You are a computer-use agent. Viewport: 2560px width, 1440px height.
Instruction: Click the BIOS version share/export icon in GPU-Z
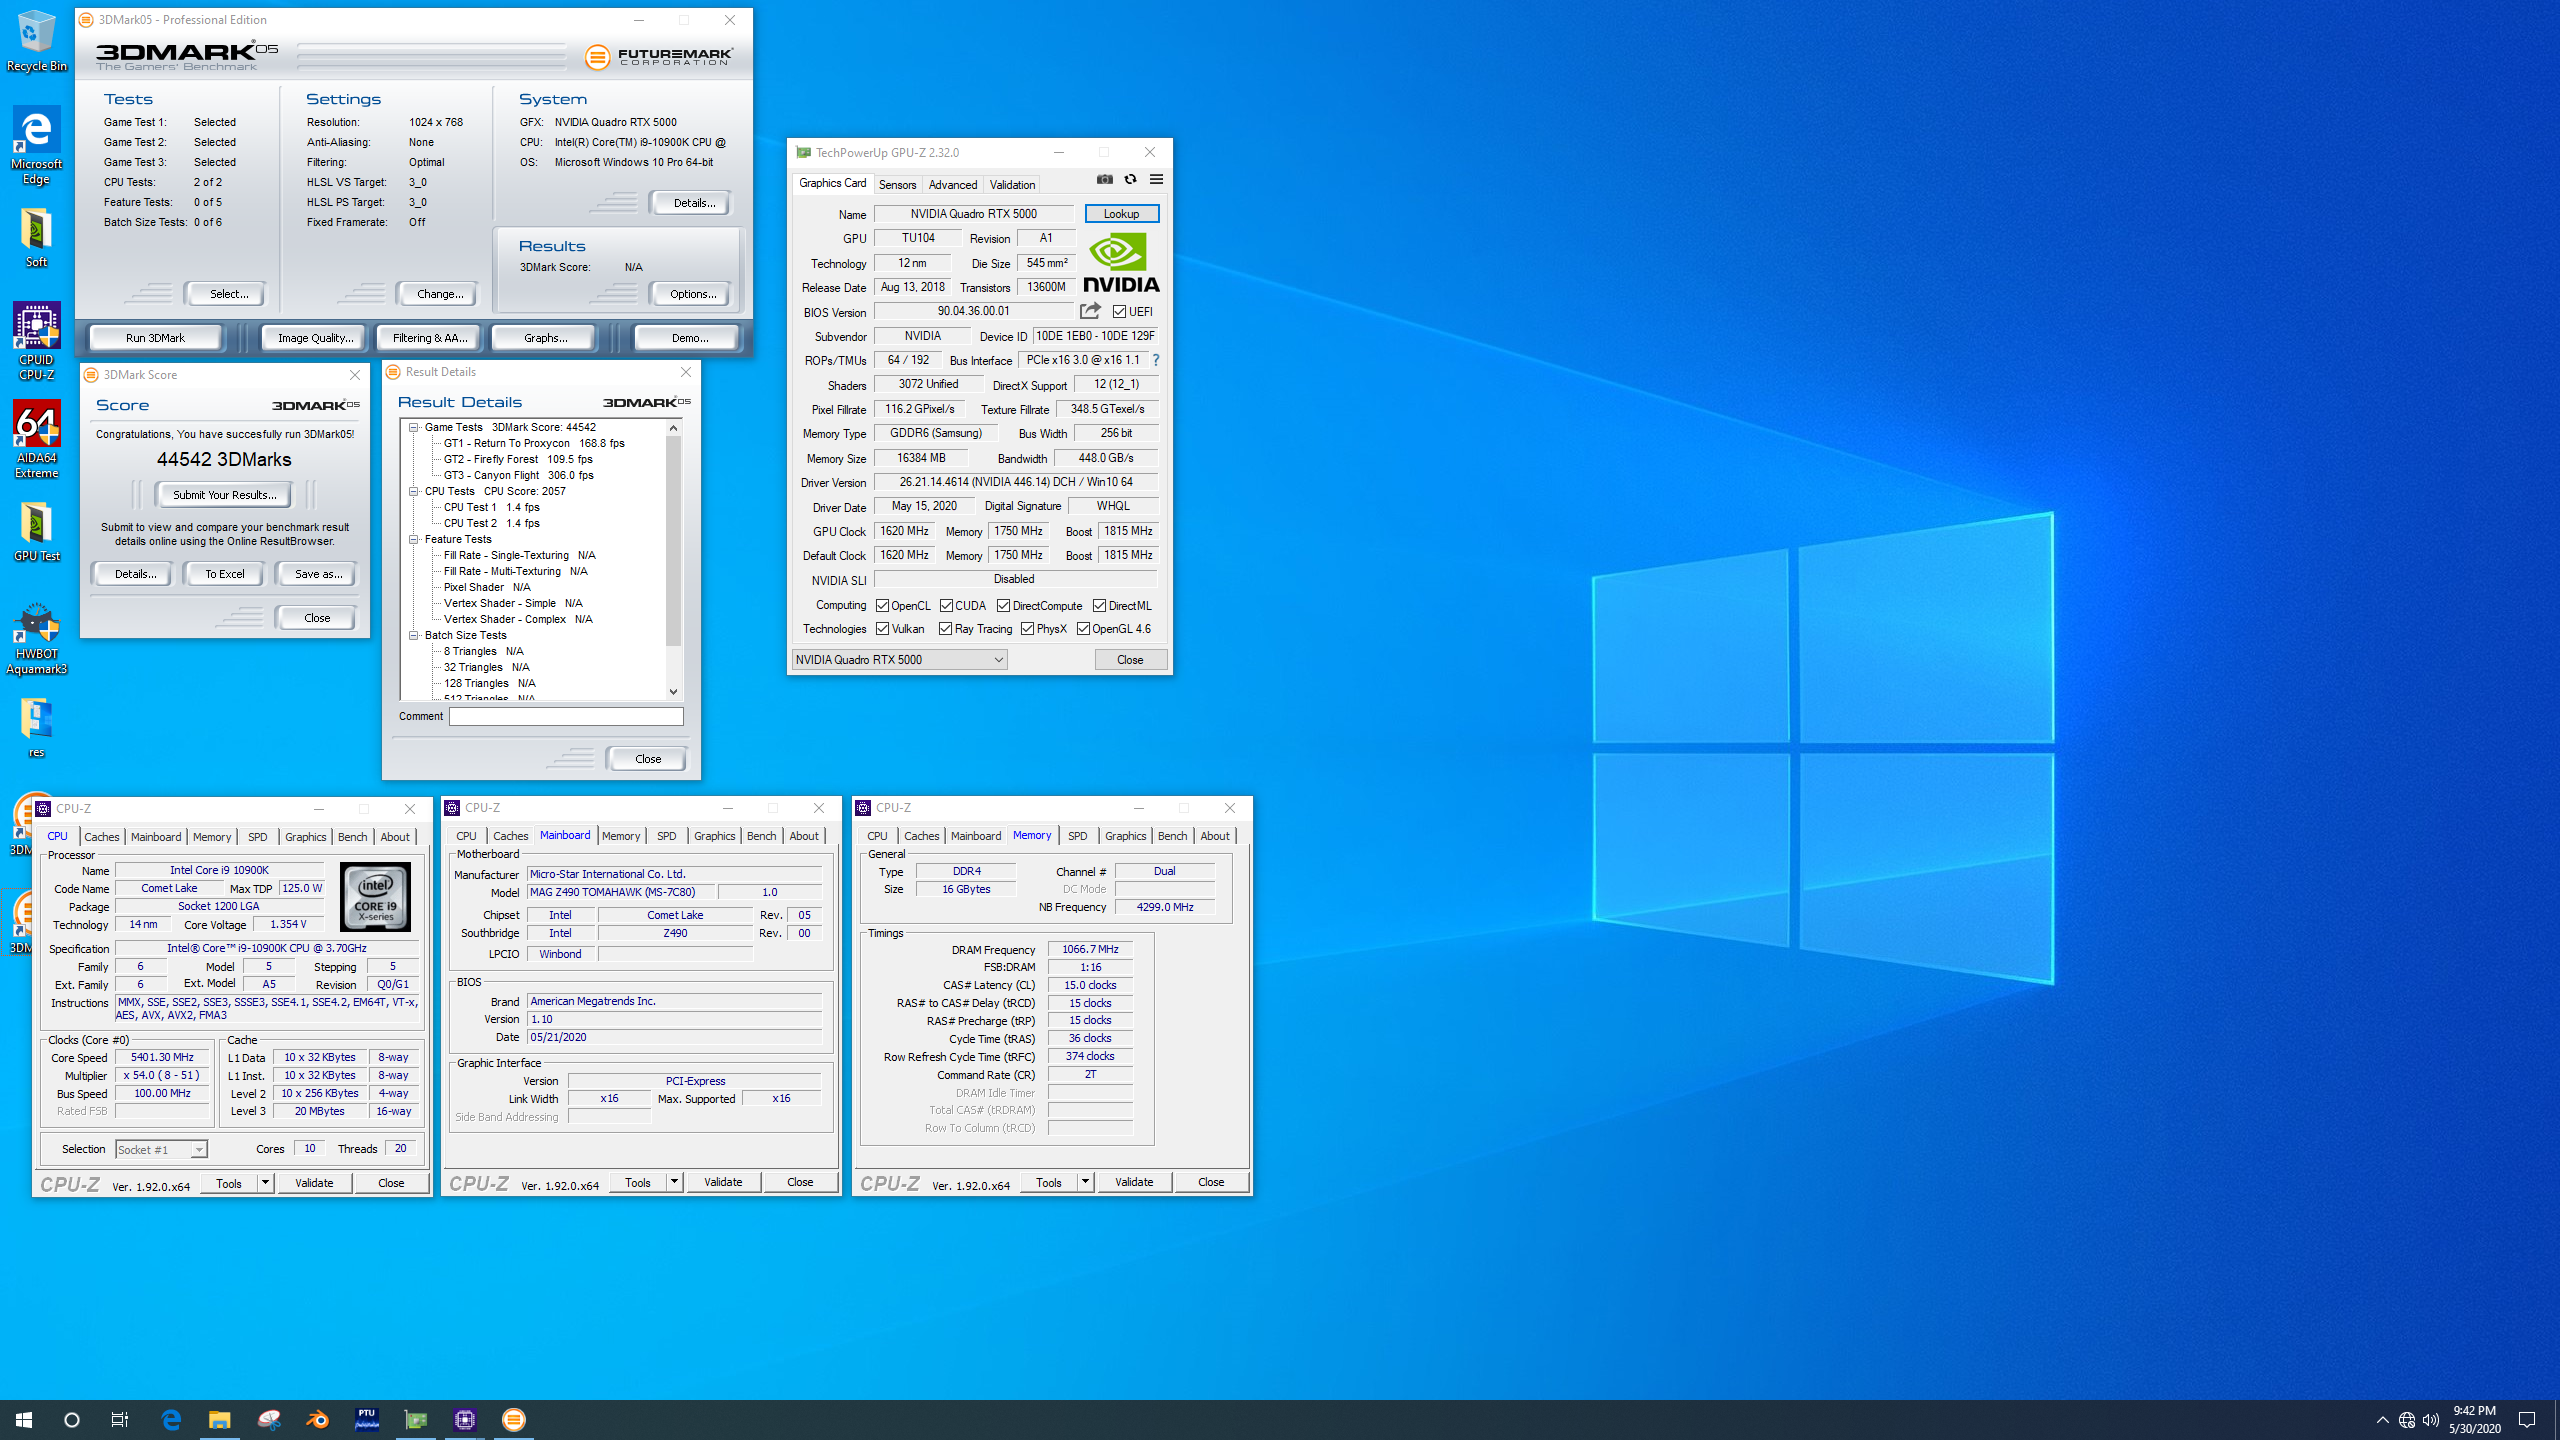tap(1090, 311)
